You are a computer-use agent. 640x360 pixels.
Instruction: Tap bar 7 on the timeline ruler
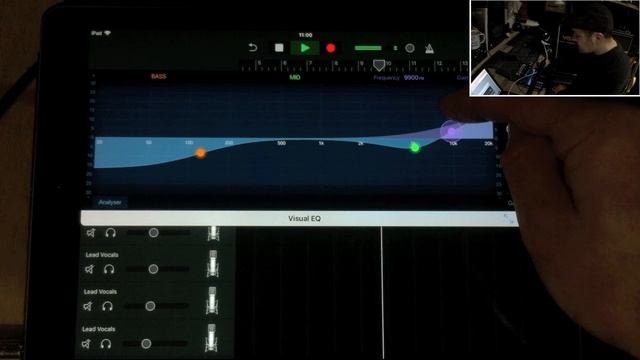310,63
